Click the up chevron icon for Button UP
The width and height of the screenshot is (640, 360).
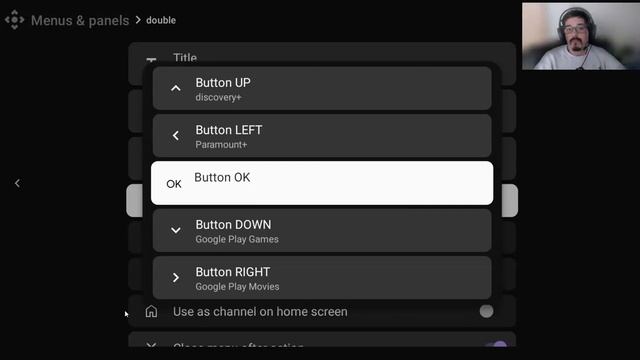[x=176, y=88]
